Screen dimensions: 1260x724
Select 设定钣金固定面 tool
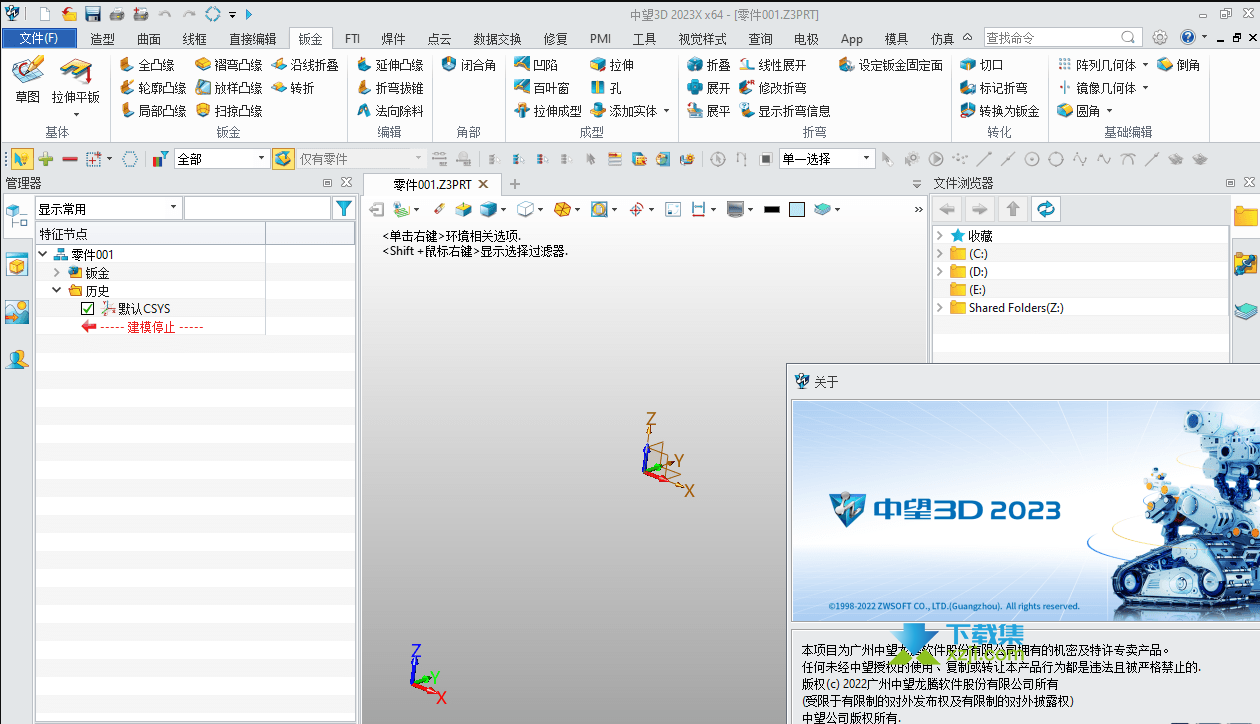(891, 65)
